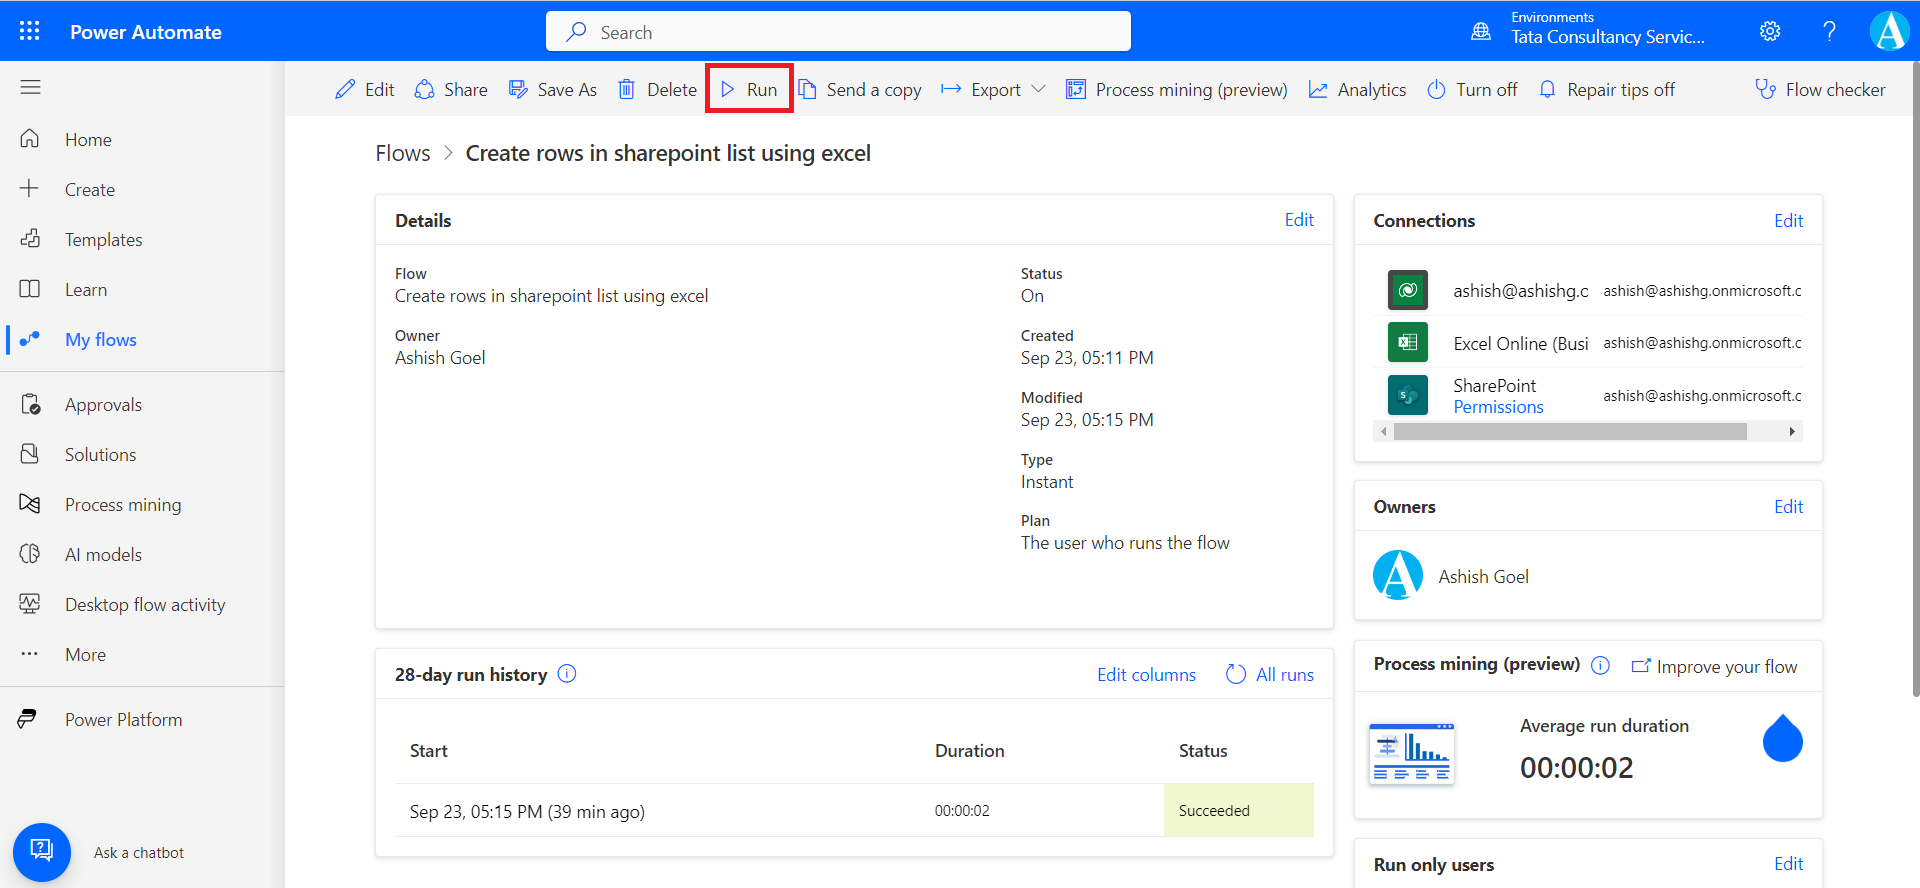This screenshot has height=888, width=1920.
Task: Open the Help question mark icon
Action: pos(1829,31)
